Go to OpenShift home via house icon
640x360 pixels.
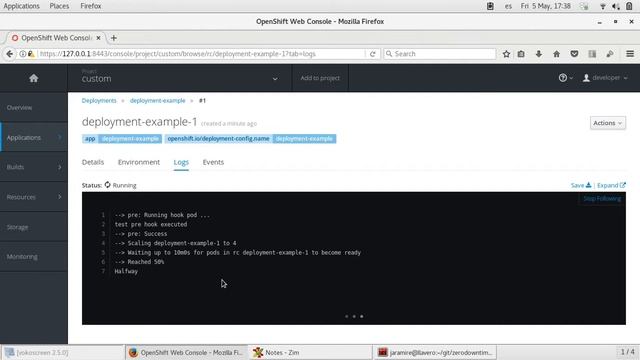point(33,78)
